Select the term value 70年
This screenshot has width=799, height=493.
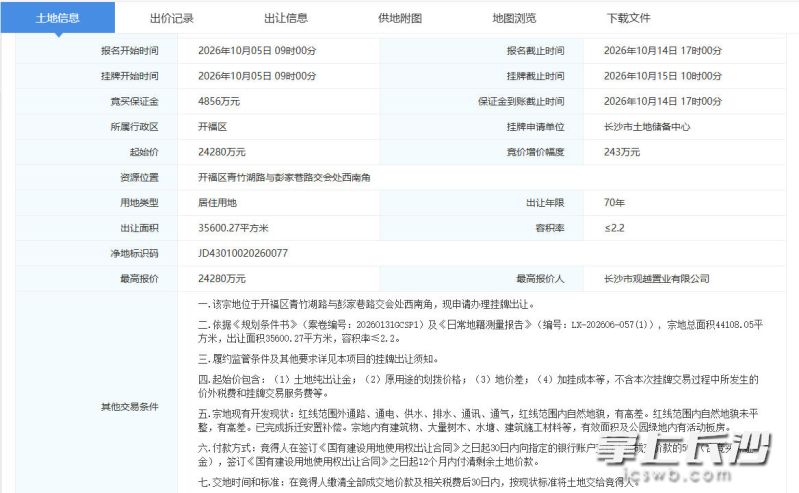[614, 202]
